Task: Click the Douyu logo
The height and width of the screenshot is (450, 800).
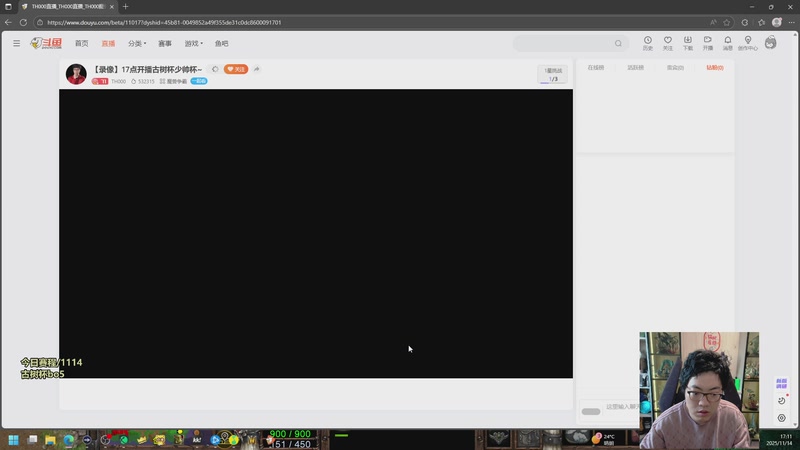Action: click(46, 43)
